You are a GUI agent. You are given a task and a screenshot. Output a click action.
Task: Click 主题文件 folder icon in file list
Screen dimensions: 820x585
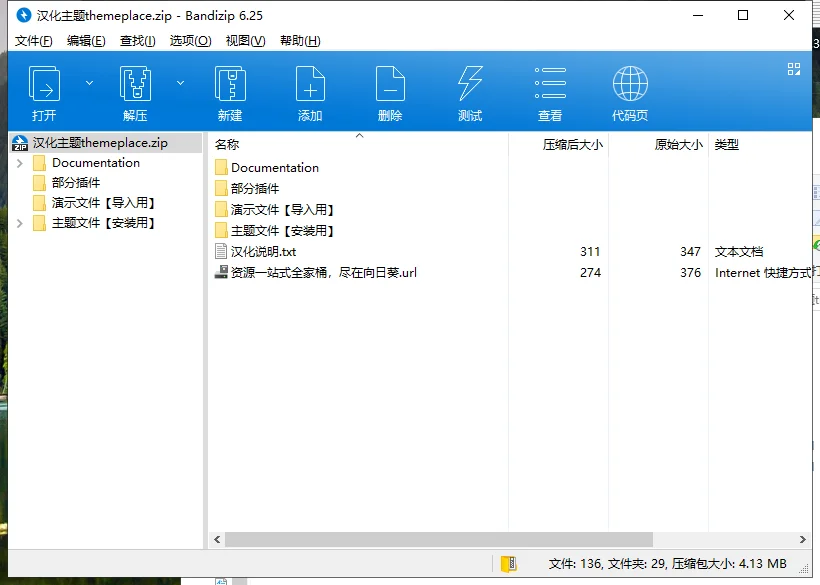[x=221, y=231]
